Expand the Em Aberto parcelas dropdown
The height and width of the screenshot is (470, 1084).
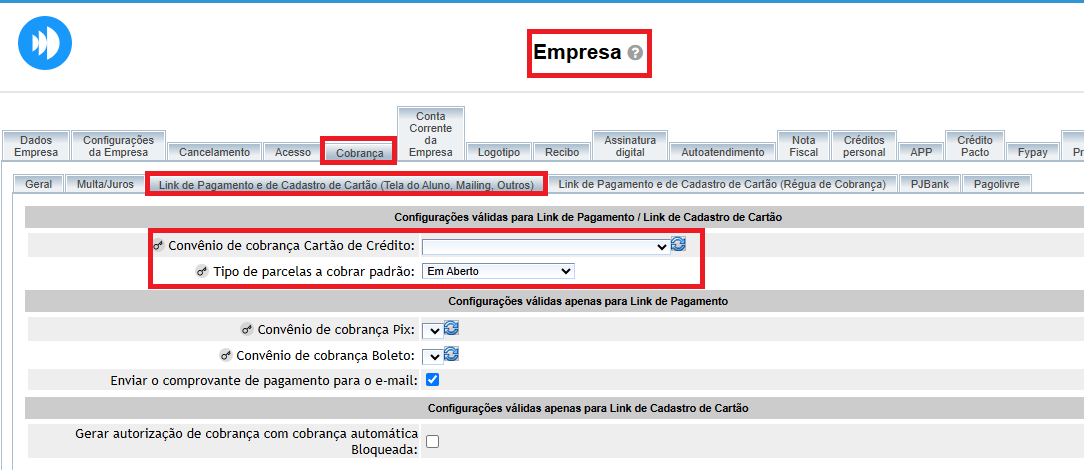pyautogui.click(x=497, y=271)
